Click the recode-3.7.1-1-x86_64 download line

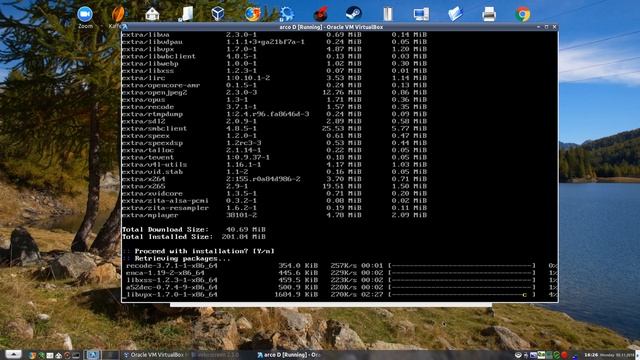point(341,266)
